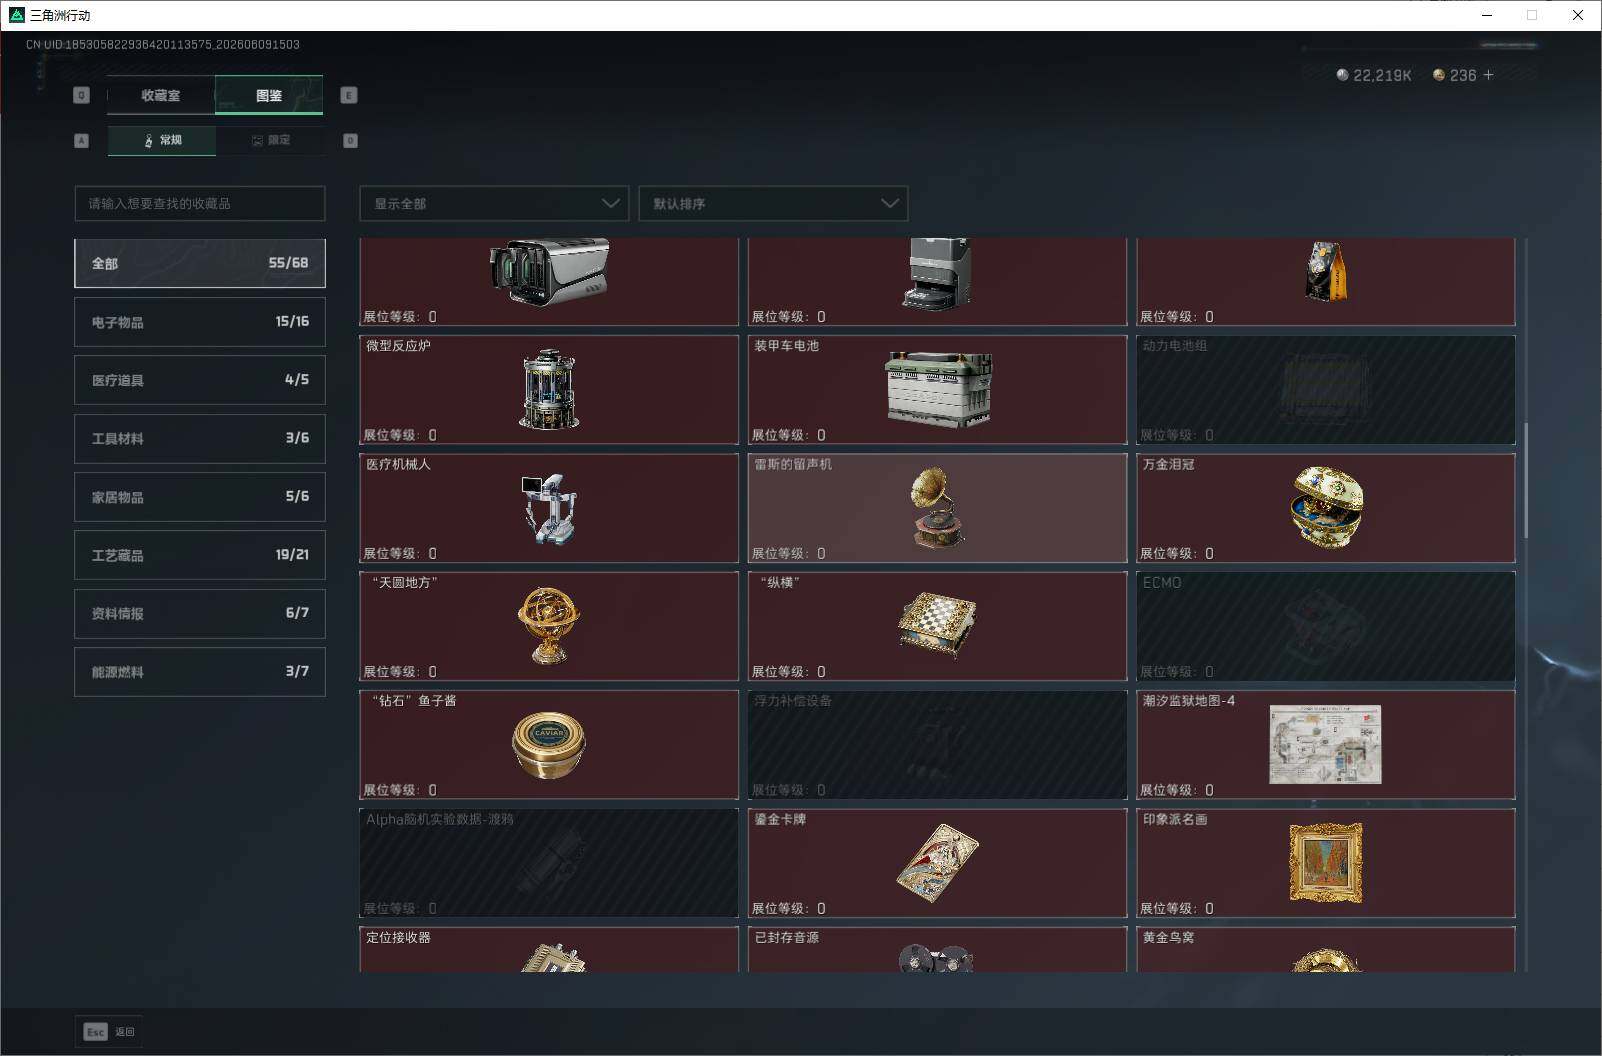
Task: Open the 医疗机械人 medical robot item
Action: [x=549, y=508]
